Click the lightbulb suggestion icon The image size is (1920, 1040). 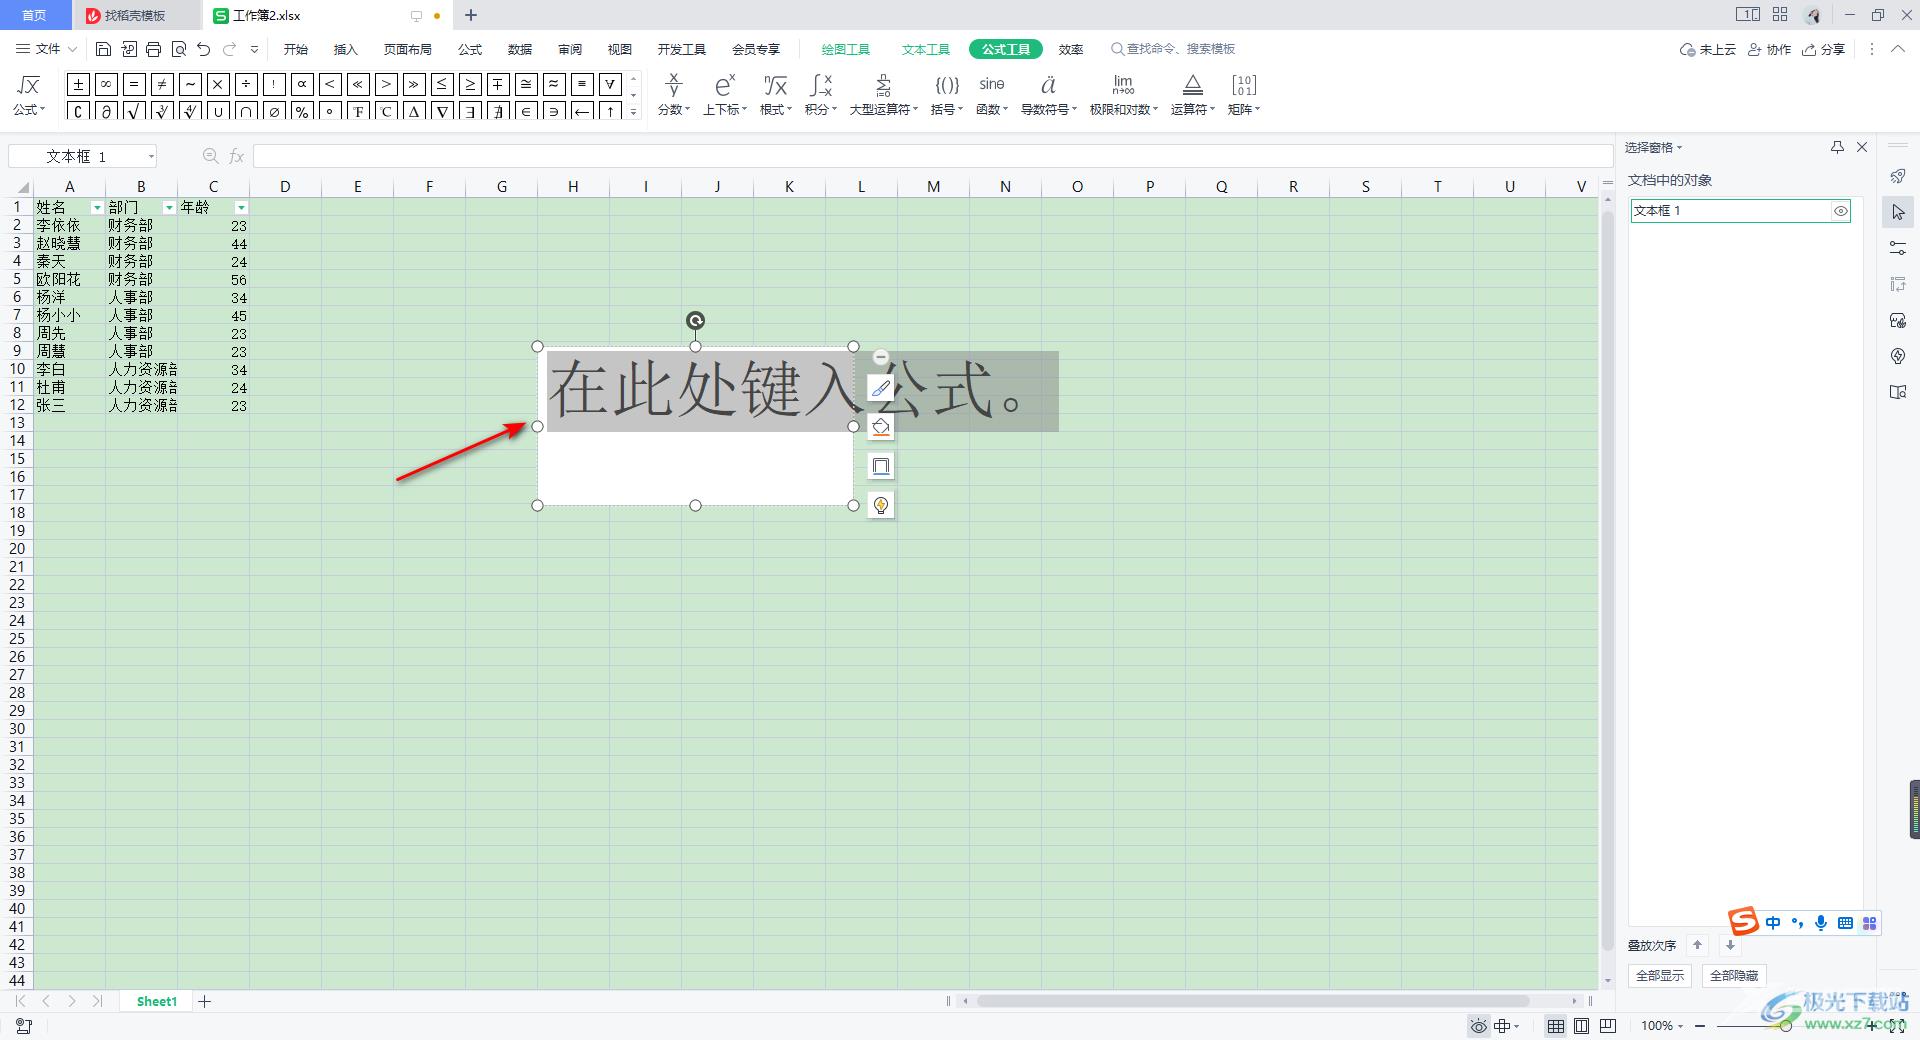[881, 505]
